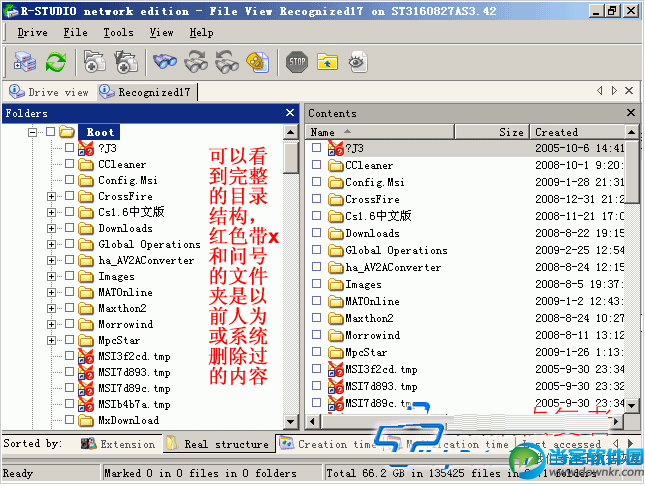645x486 pixels.
Task: Click the Extension sort icon
Action: click(88, 444)
